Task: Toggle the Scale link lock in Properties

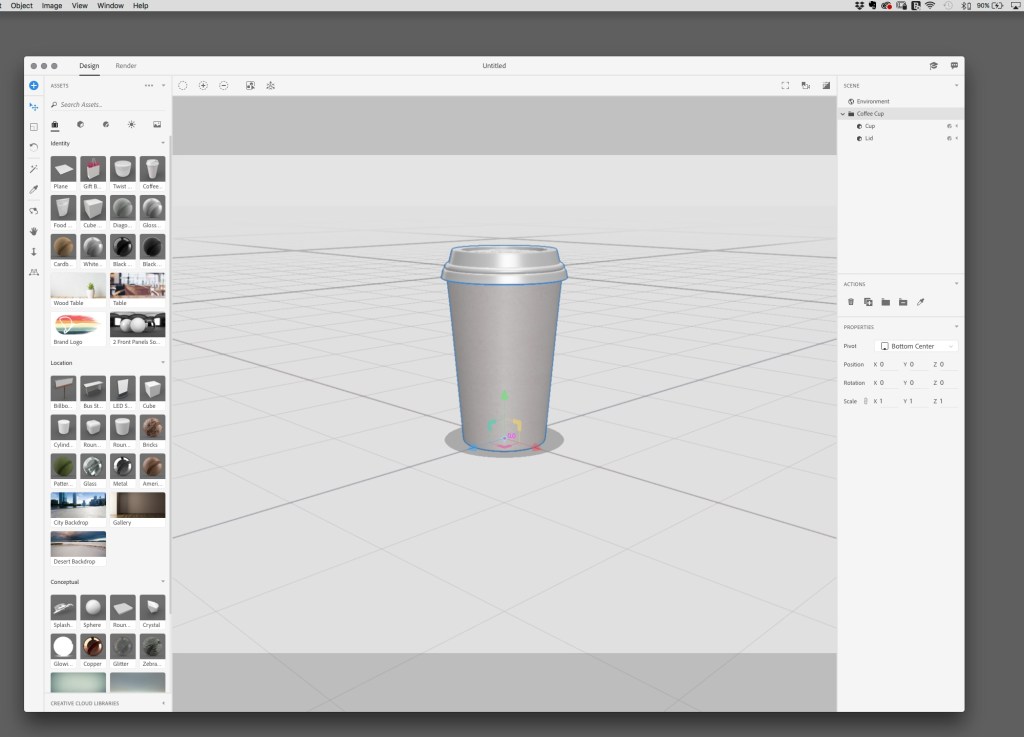Action: pyautogui.click(x=866, y=401)
